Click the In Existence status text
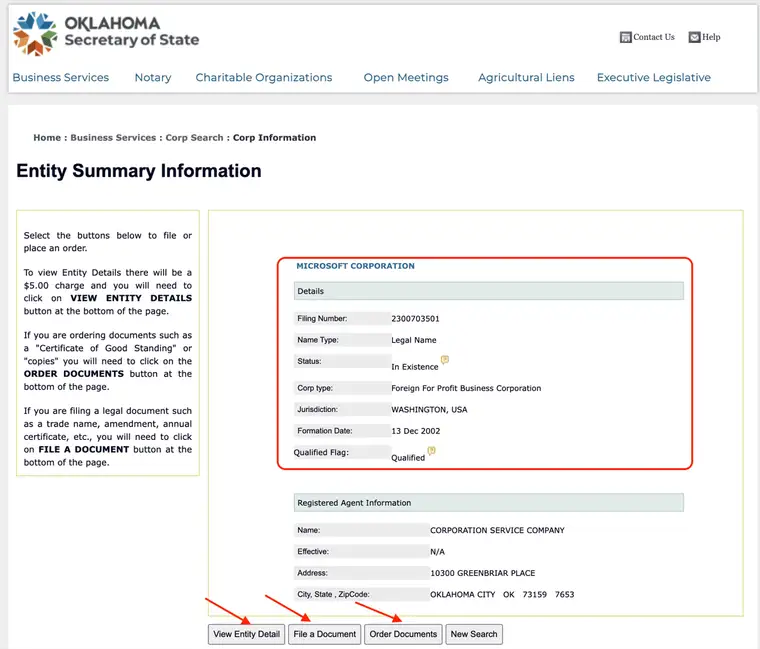760x649 pixels. coord(415,367)
